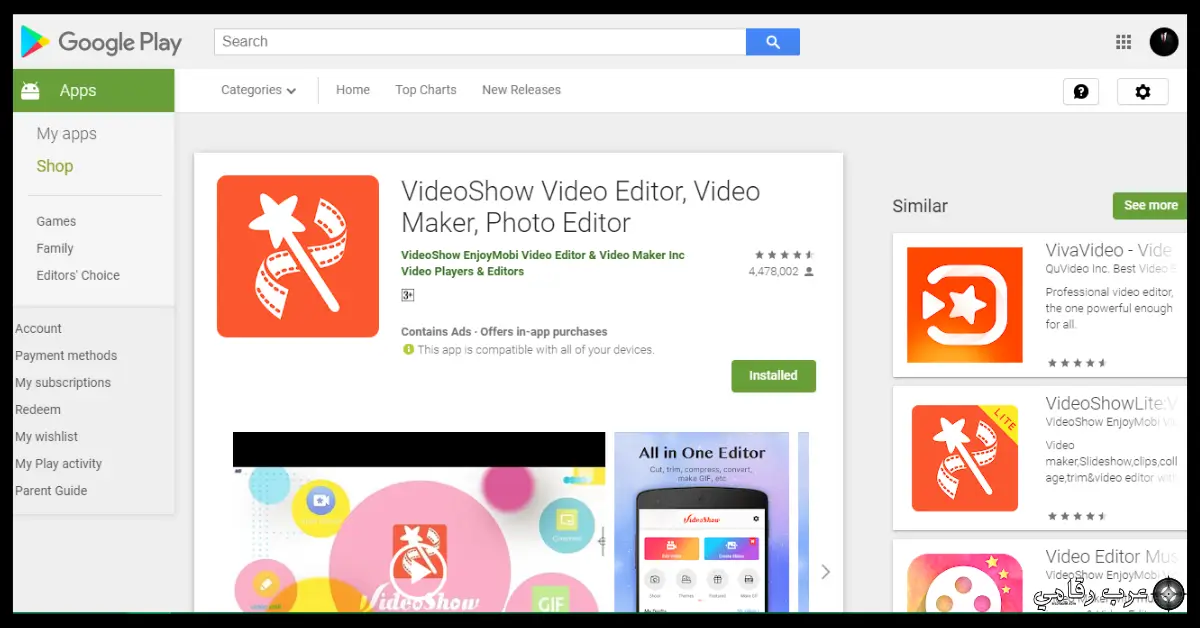Open the VideoShowLite app icon

pos(964,458)
